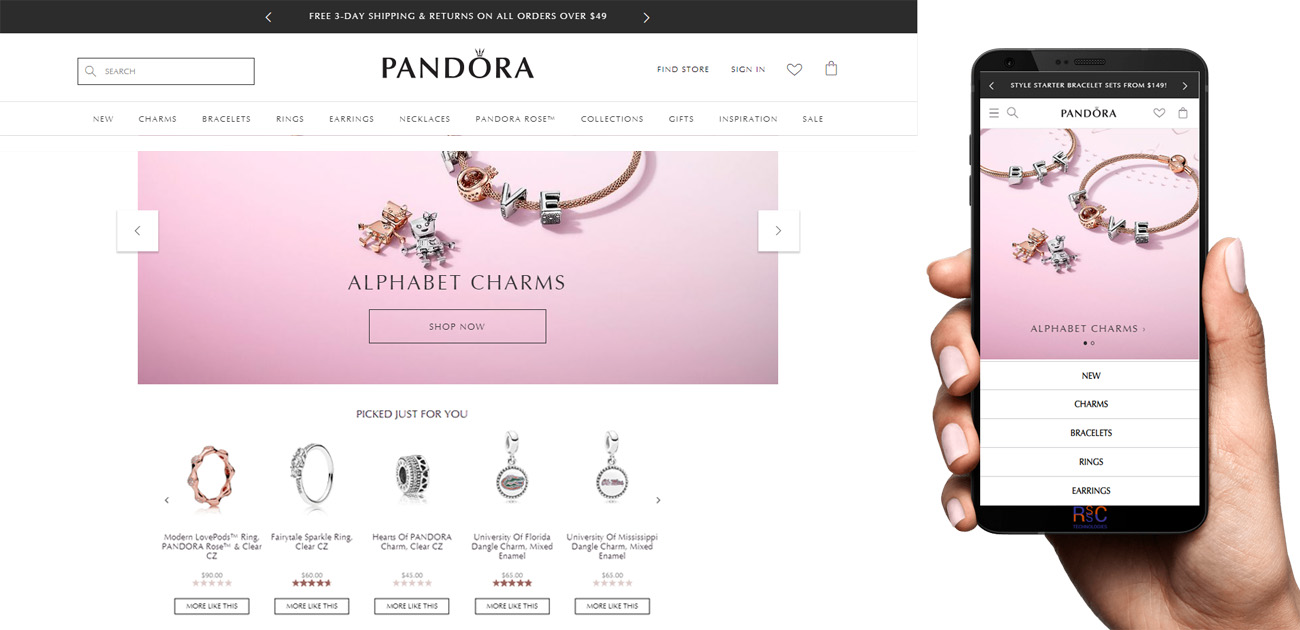Open the Find Store link
This screenshot has height=630, width=1300.
[x=683, y=70]
